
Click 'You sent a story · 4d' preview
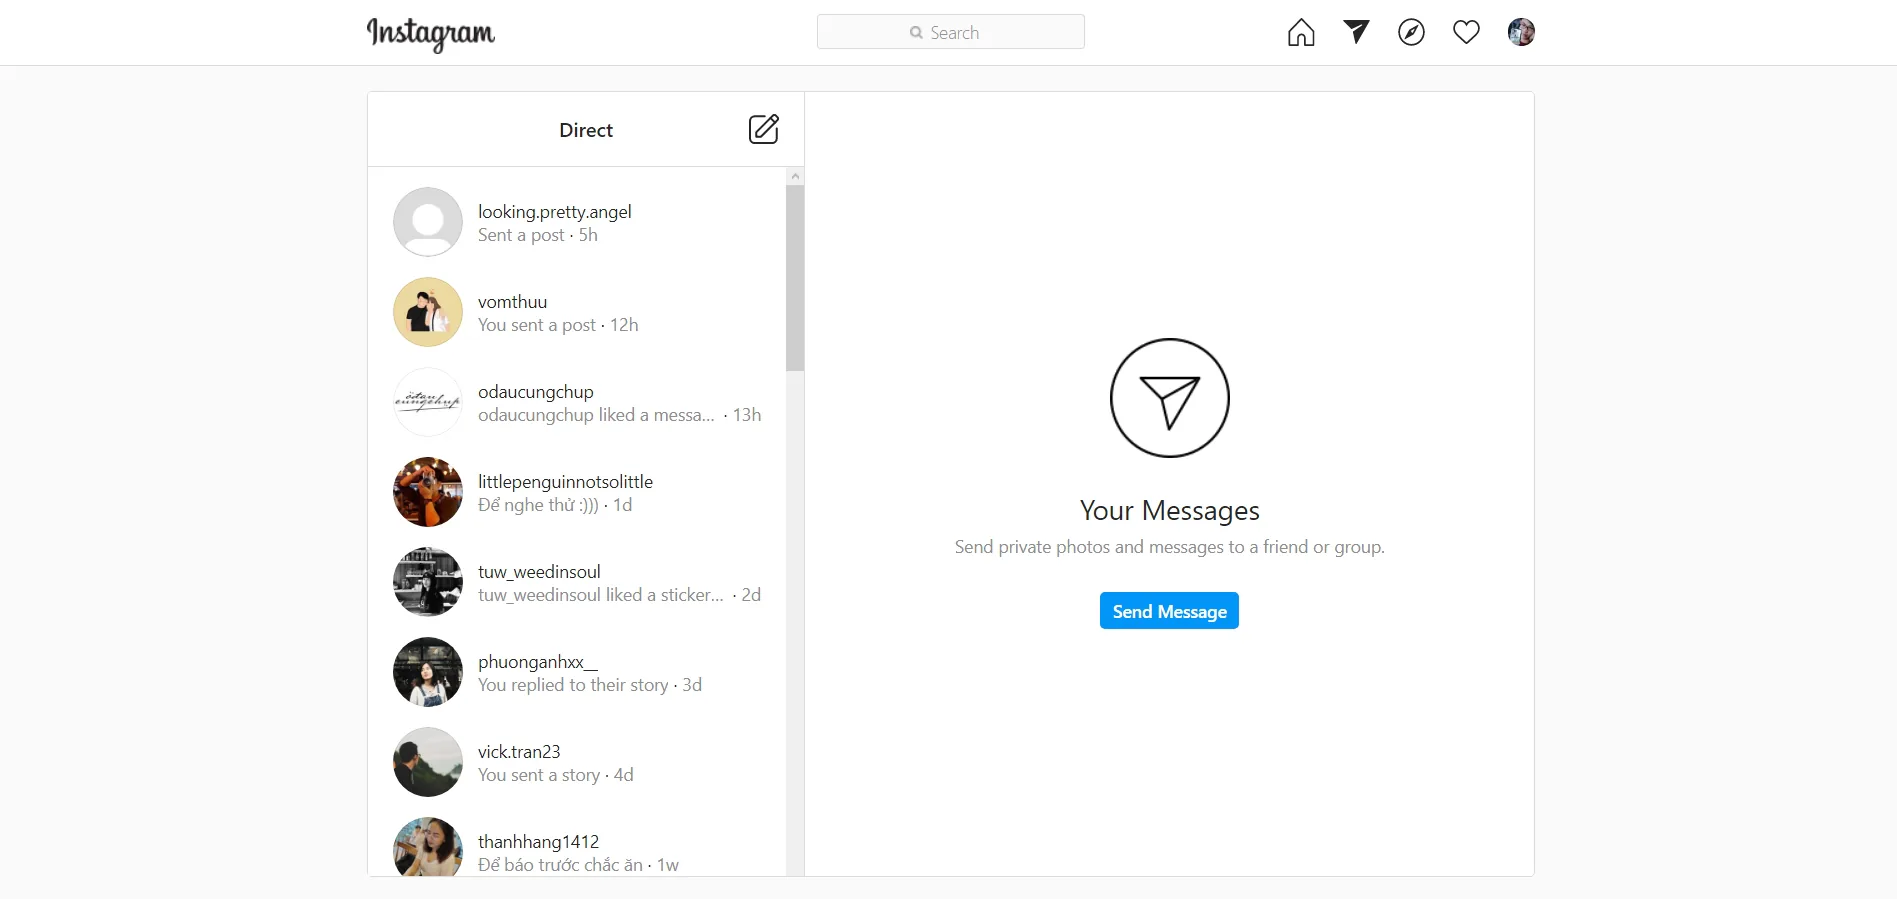556,775
